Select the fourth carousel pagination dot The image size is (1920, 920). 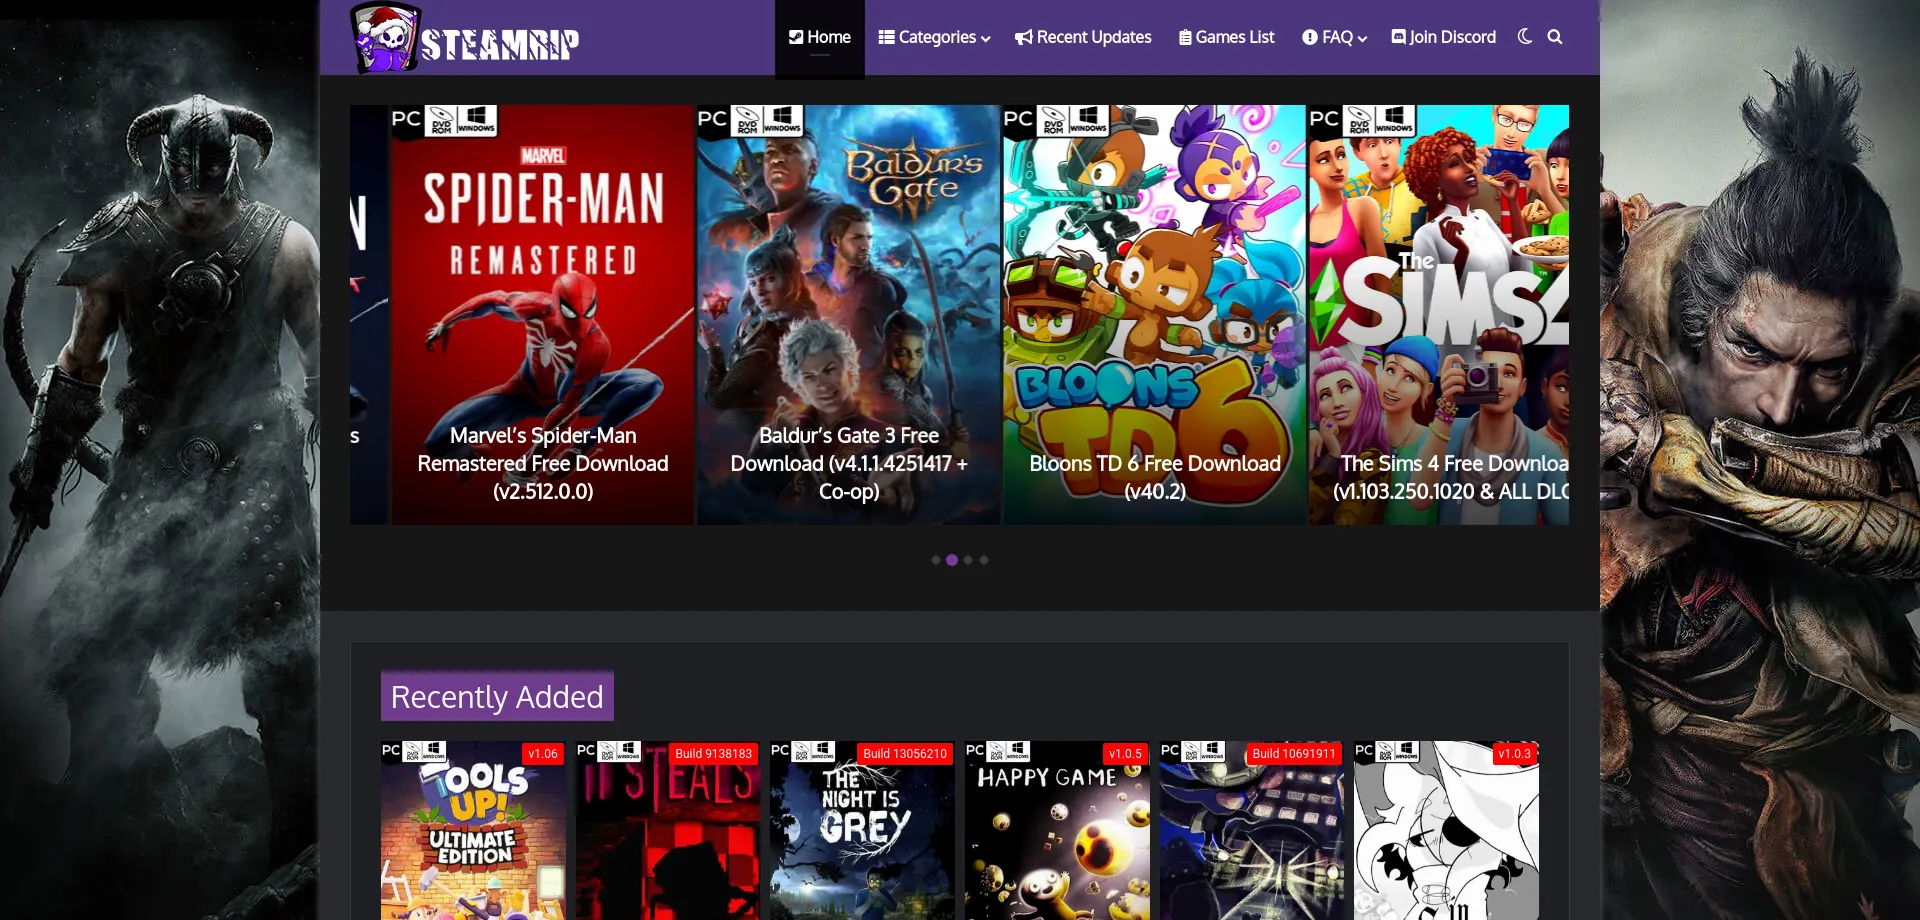[984, 560]
